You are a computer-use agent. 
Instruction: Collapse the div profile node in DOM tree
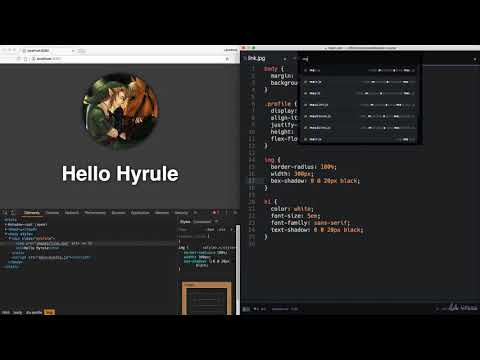[10, 239]
